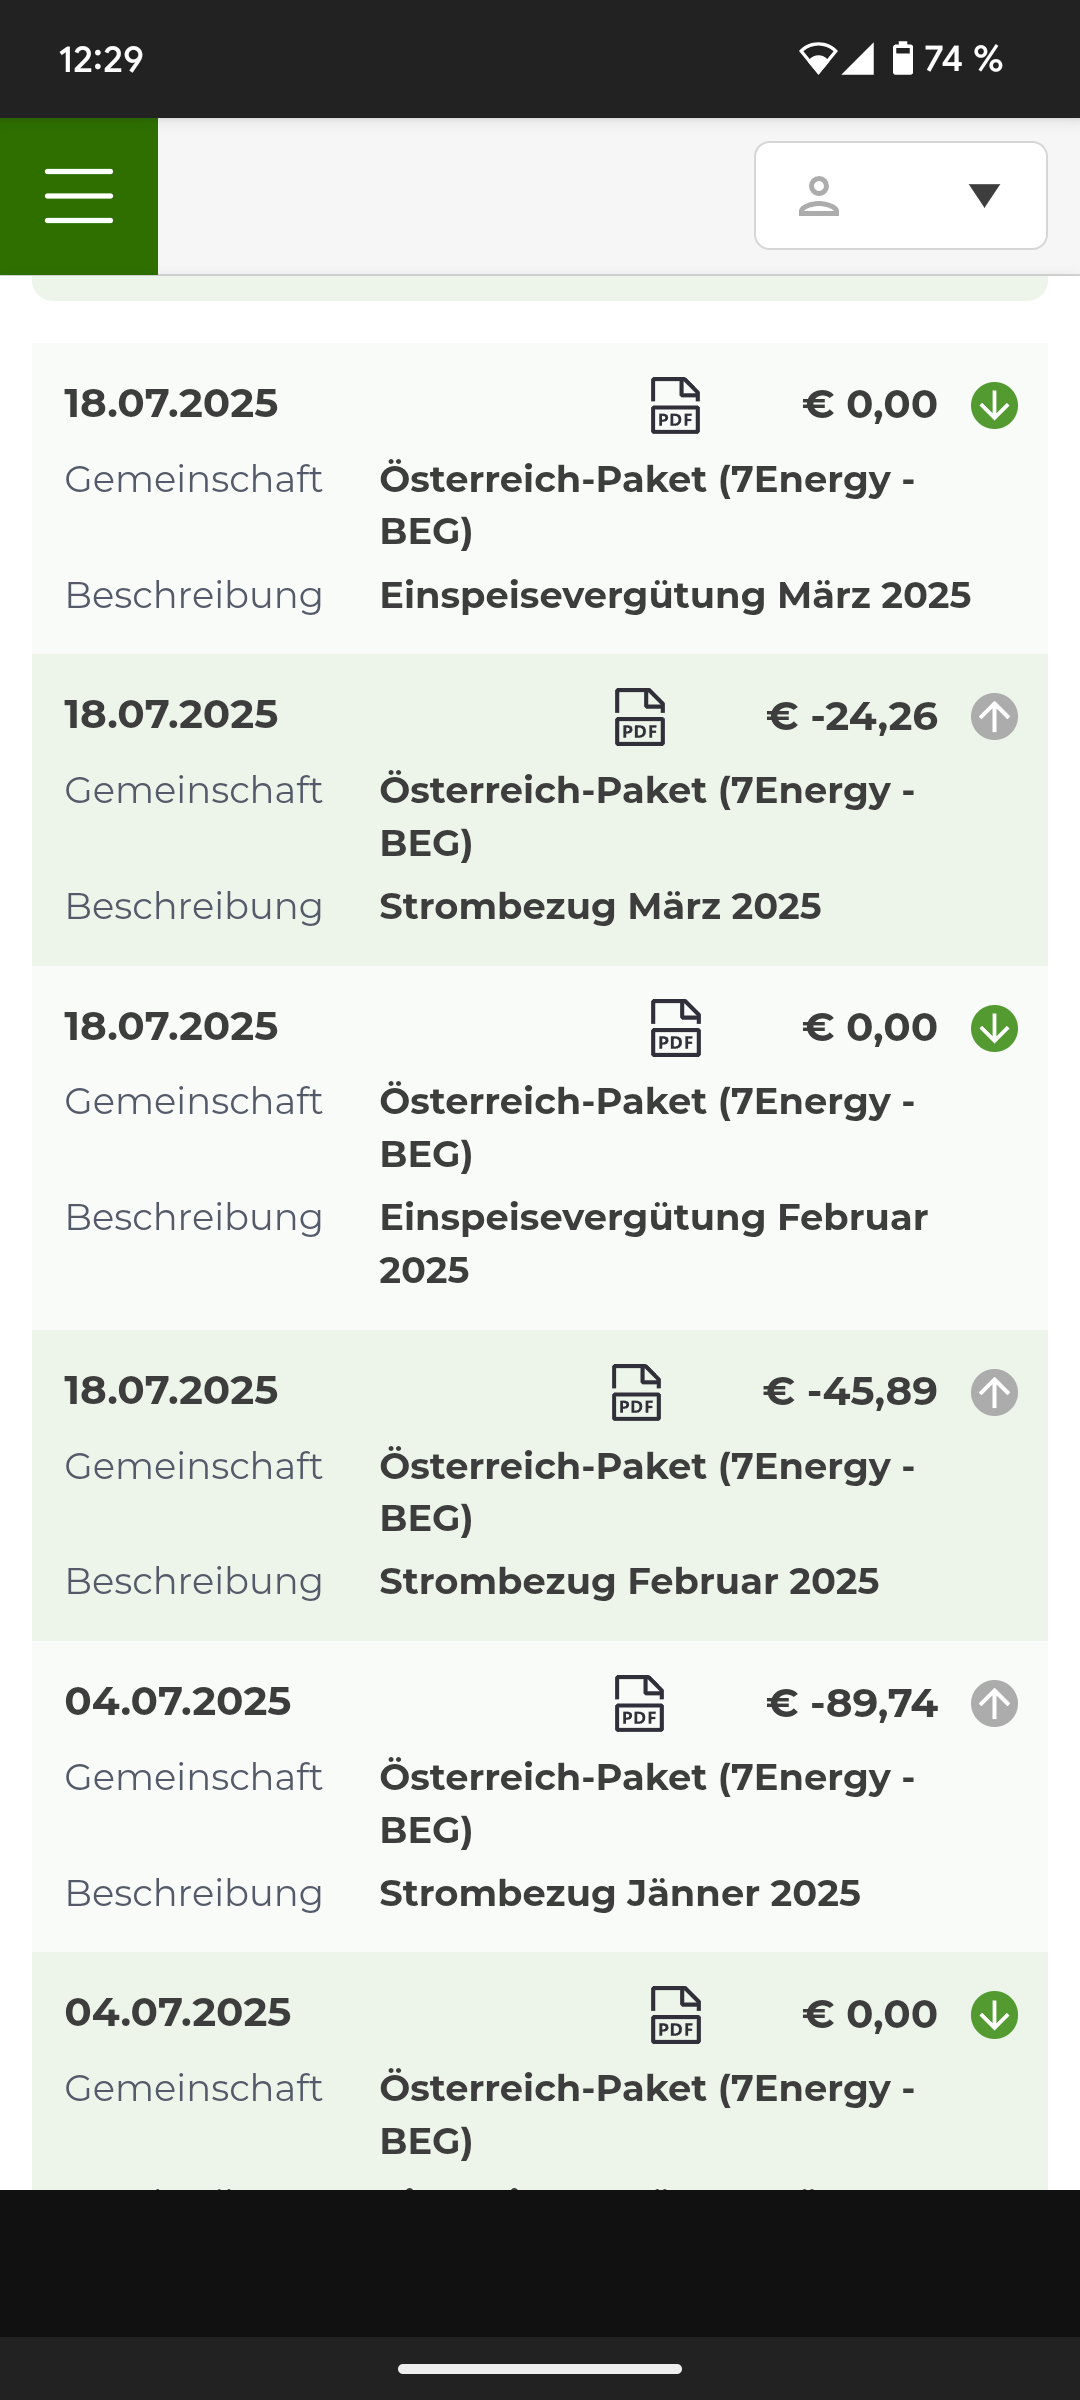The height and width of the screenshot is (2400, 1080).
Task: Expand the user account dropdown
Action: [x=984, y=196]
